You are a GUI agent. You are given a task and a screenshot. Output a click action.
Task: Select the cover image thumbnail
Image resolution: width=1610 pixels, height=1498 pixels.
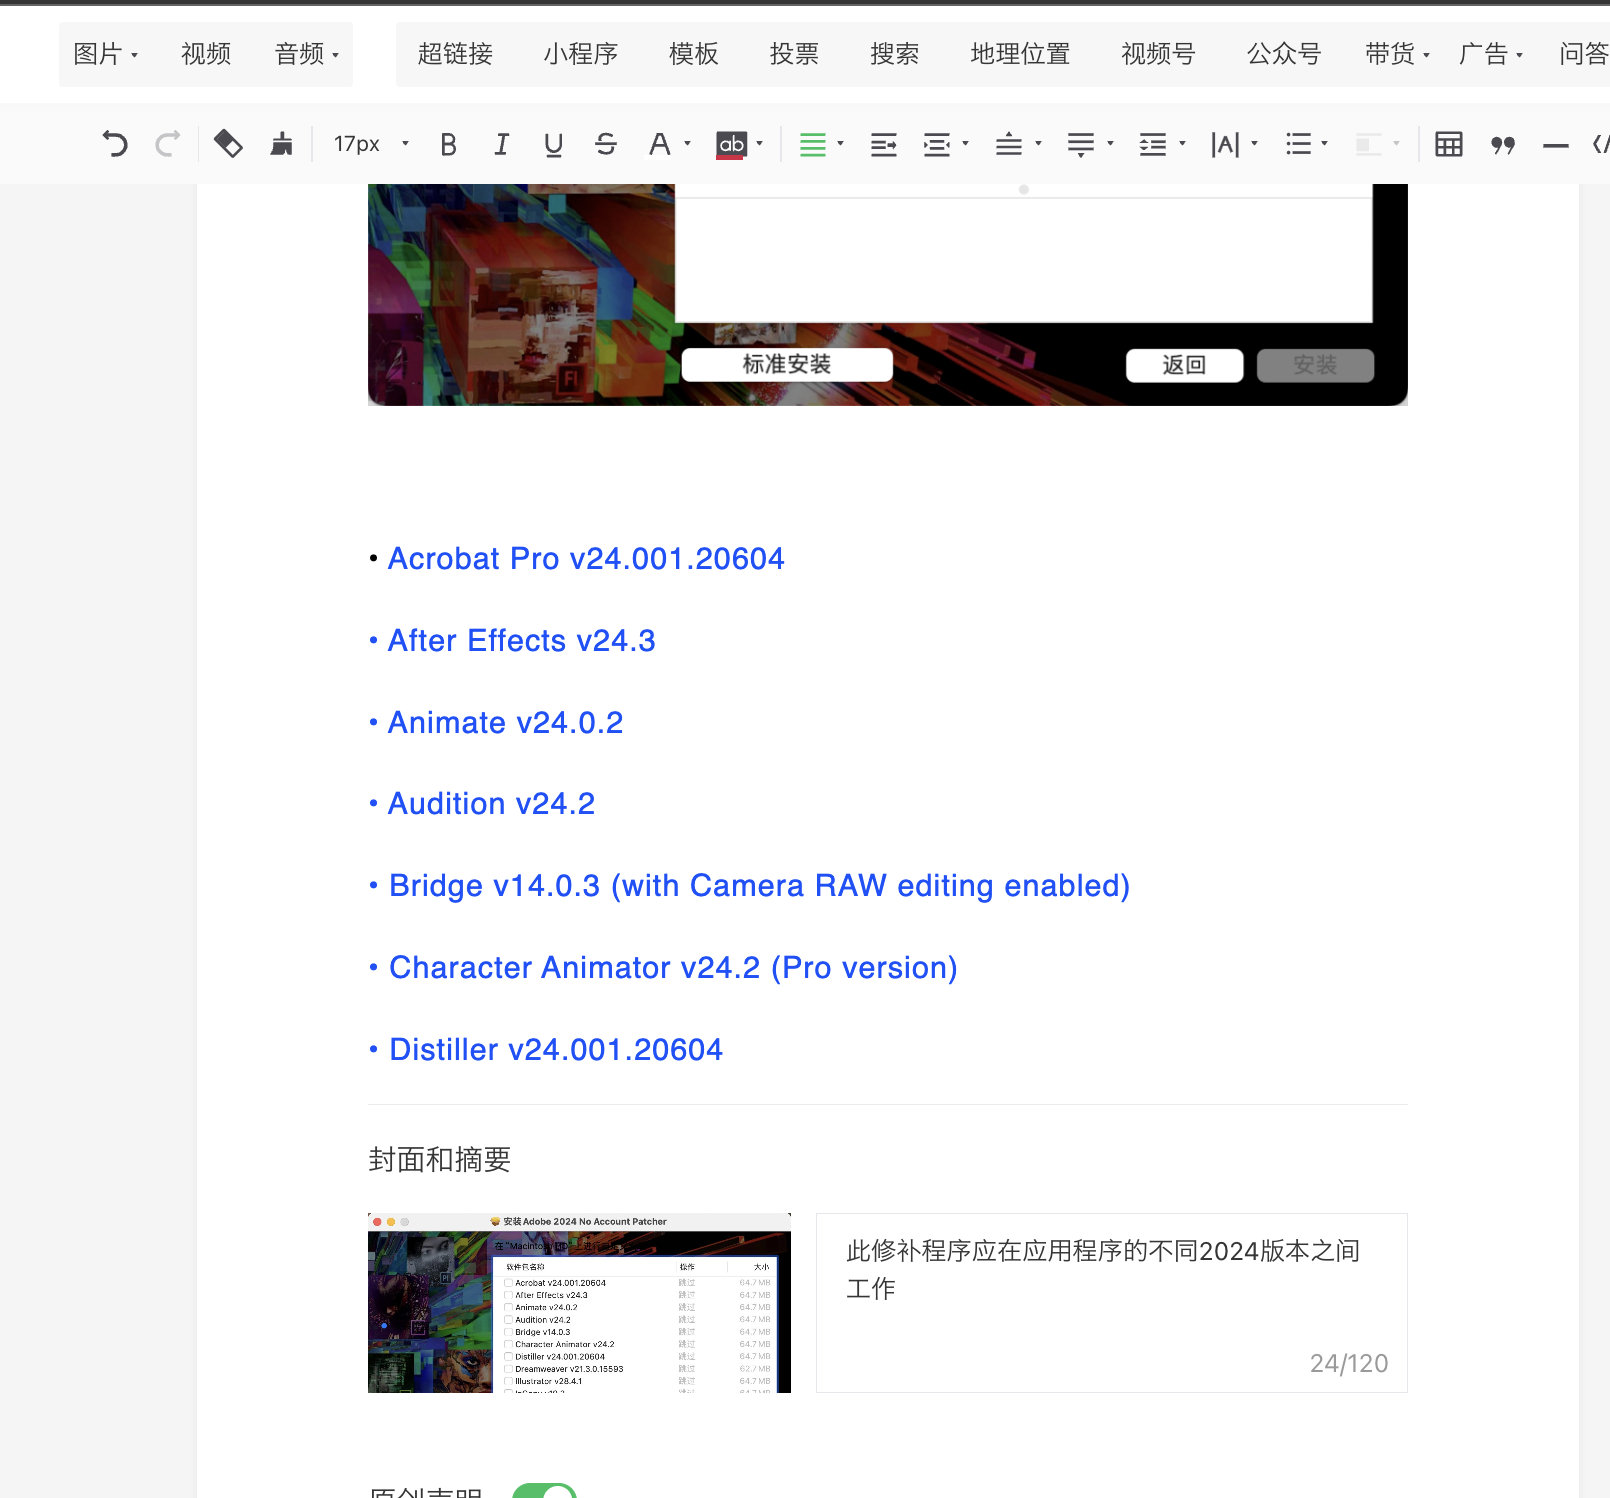click(579, 1303)
